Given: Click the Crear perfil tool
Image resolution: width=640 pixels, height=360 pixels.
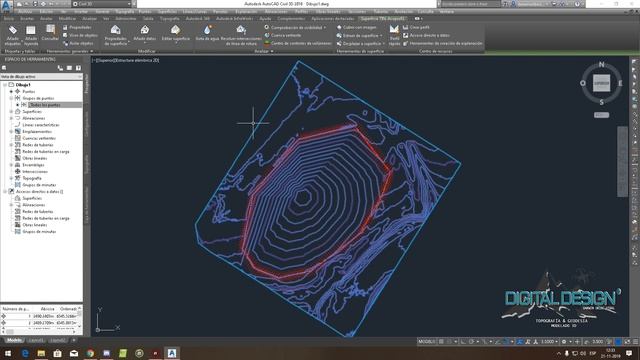Looking at the screenshot, I should tap(416, 27).
